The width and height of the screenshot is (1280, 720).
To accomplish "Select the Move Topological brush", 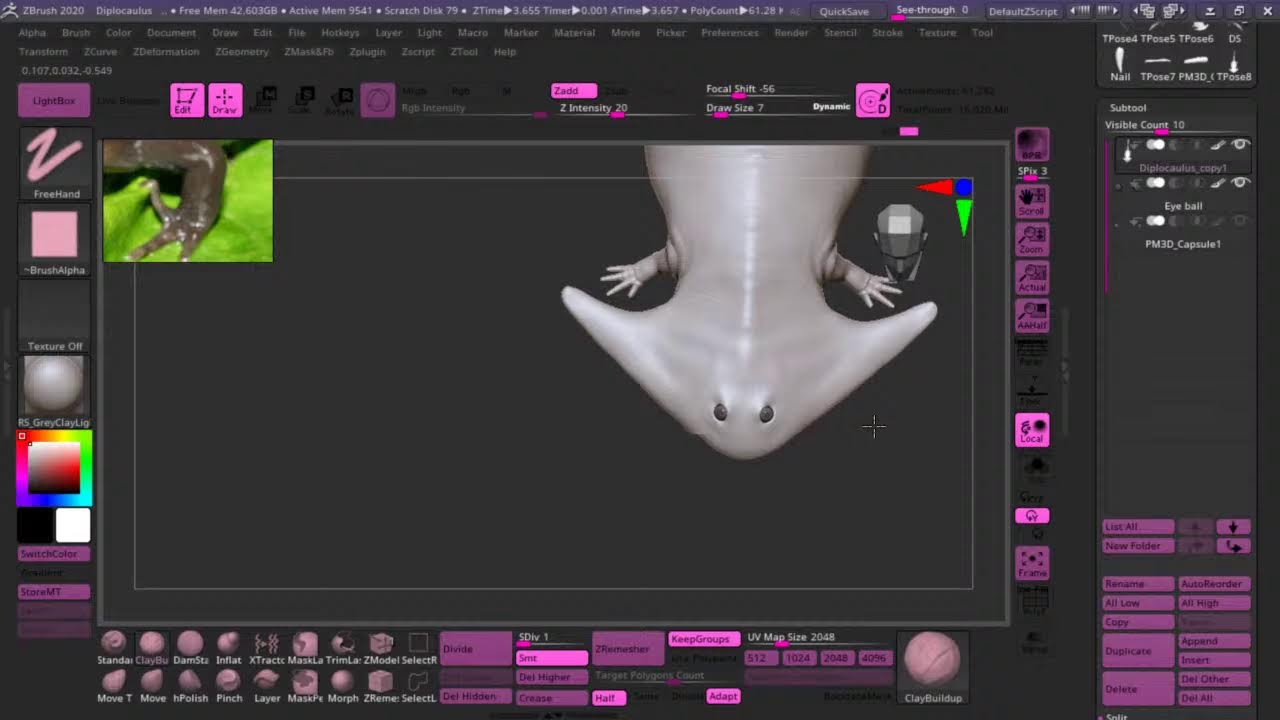I will point(114,686).
